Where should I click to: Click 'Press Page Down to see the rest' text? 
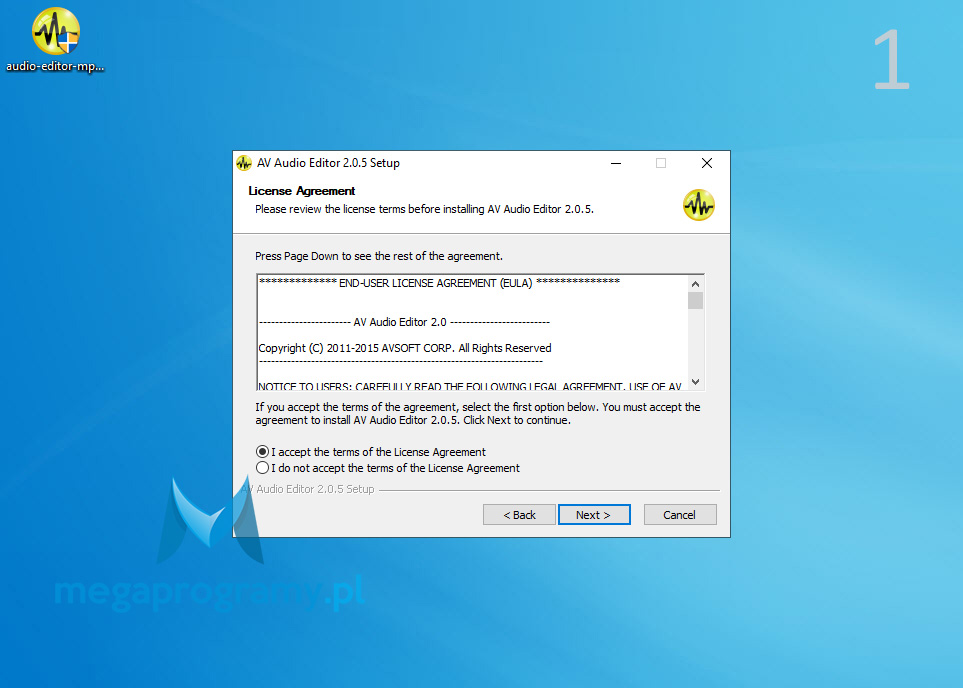coord(379,256)
